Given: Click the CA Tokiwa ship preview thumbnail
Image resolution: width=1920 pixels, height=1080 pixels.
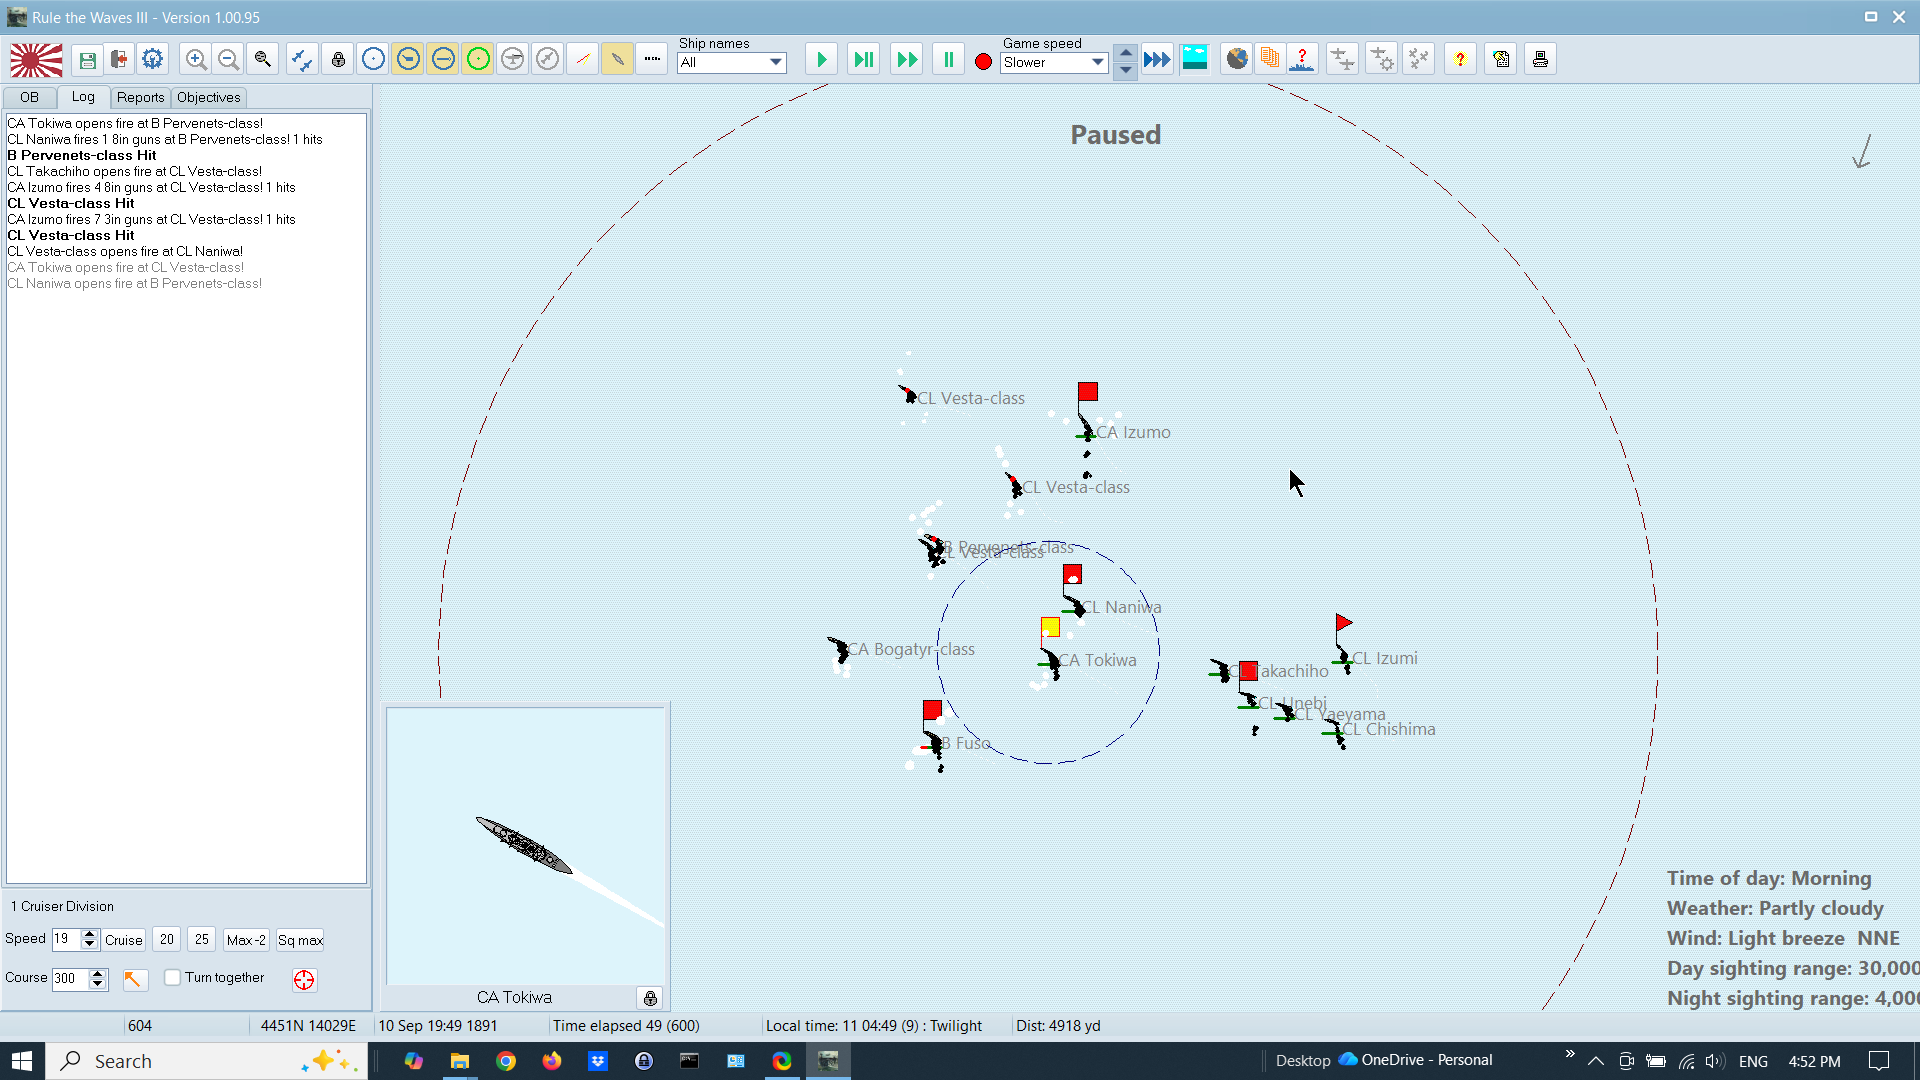Looking at the screenshot, I should click(526, 846).
